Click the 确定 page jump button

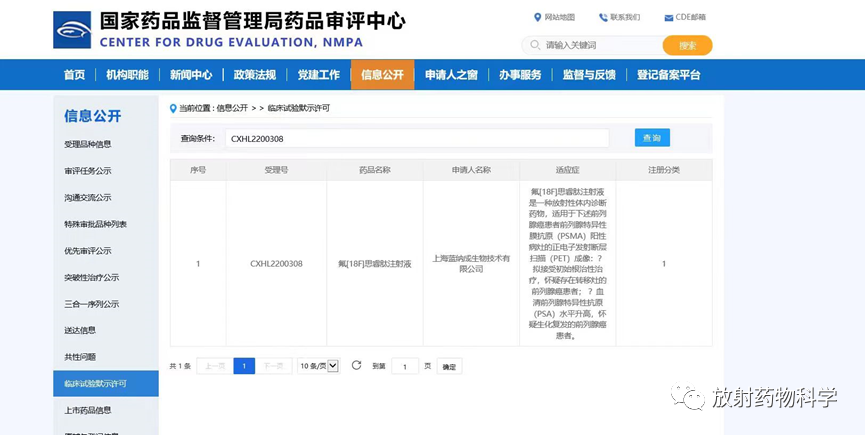pos(449,367)
